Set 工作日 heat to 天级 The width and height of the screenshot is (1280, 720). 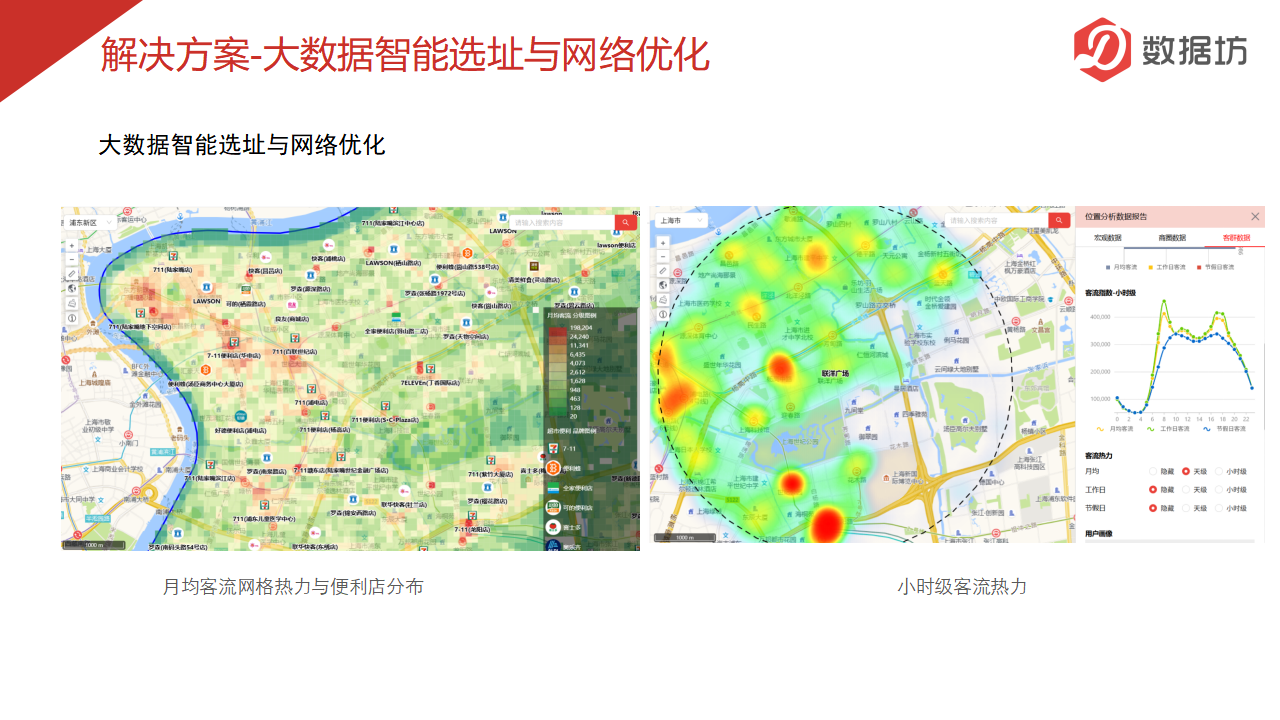click(1186, 490)
